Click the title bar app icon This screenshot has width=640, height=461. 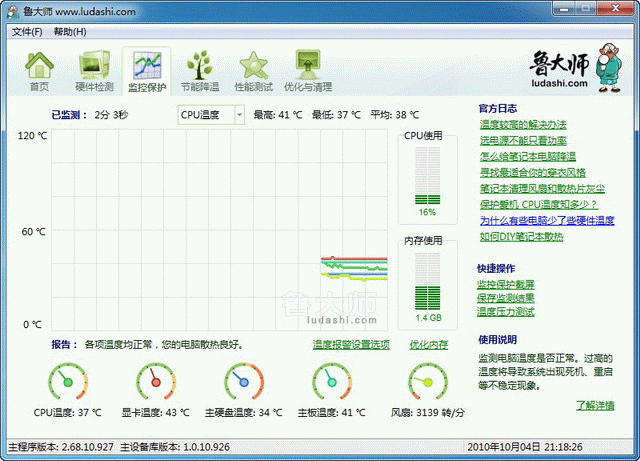point(13,11)
